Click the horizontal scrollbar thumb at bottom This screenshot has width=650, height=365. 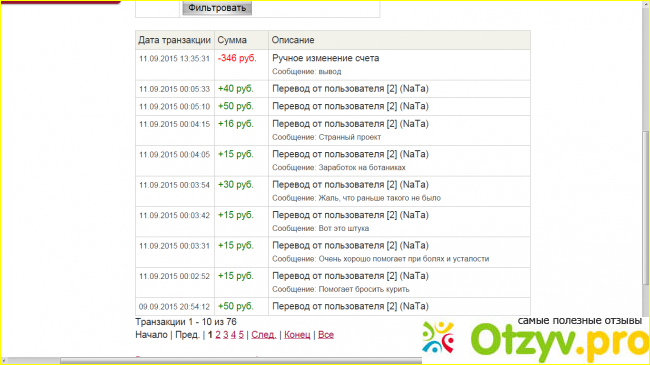click(x=240, y=360)
